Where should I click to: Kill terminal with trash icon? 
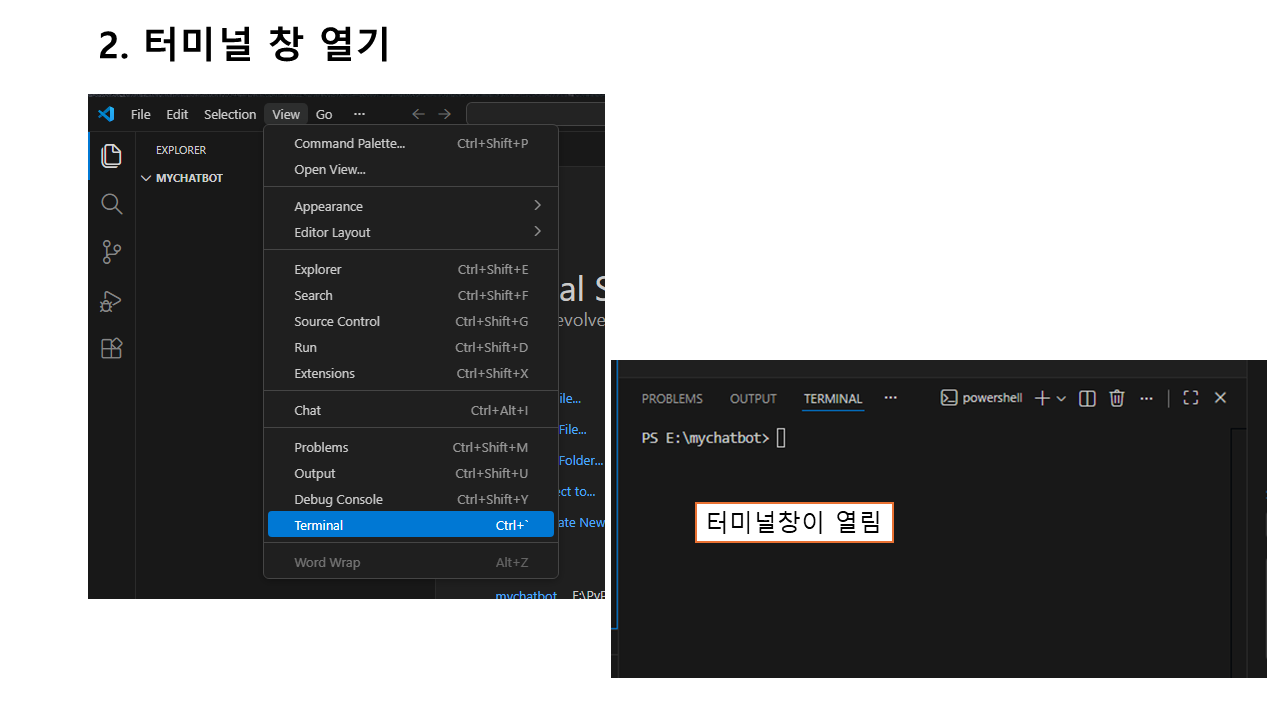click(1117, 398)
